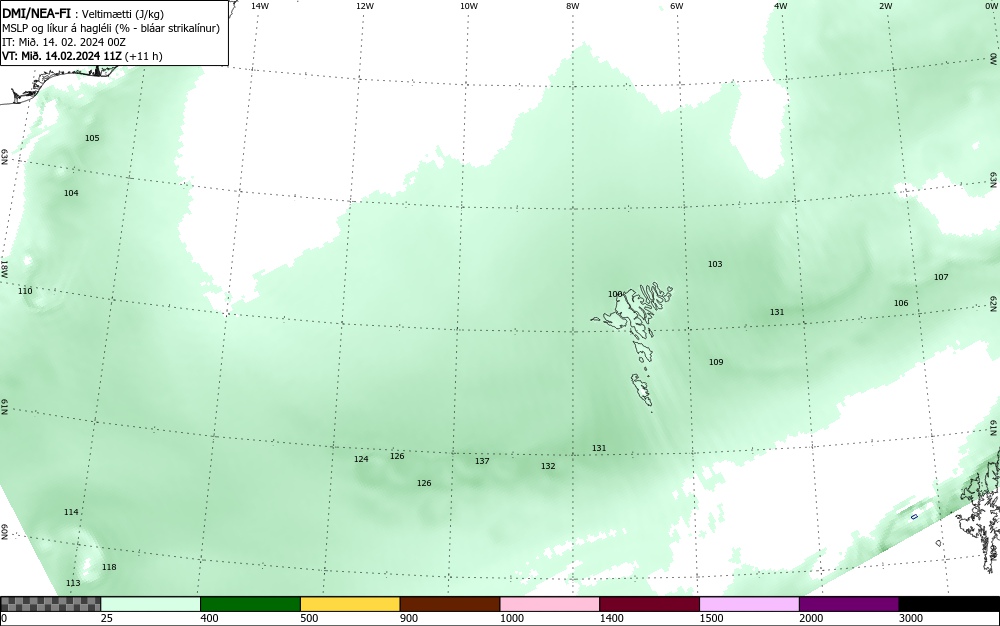The width and height of the screenshot is (1000, 626).
Task: Click the 10W longitude label
Action: pyautogui.click(x=469, y=6)
